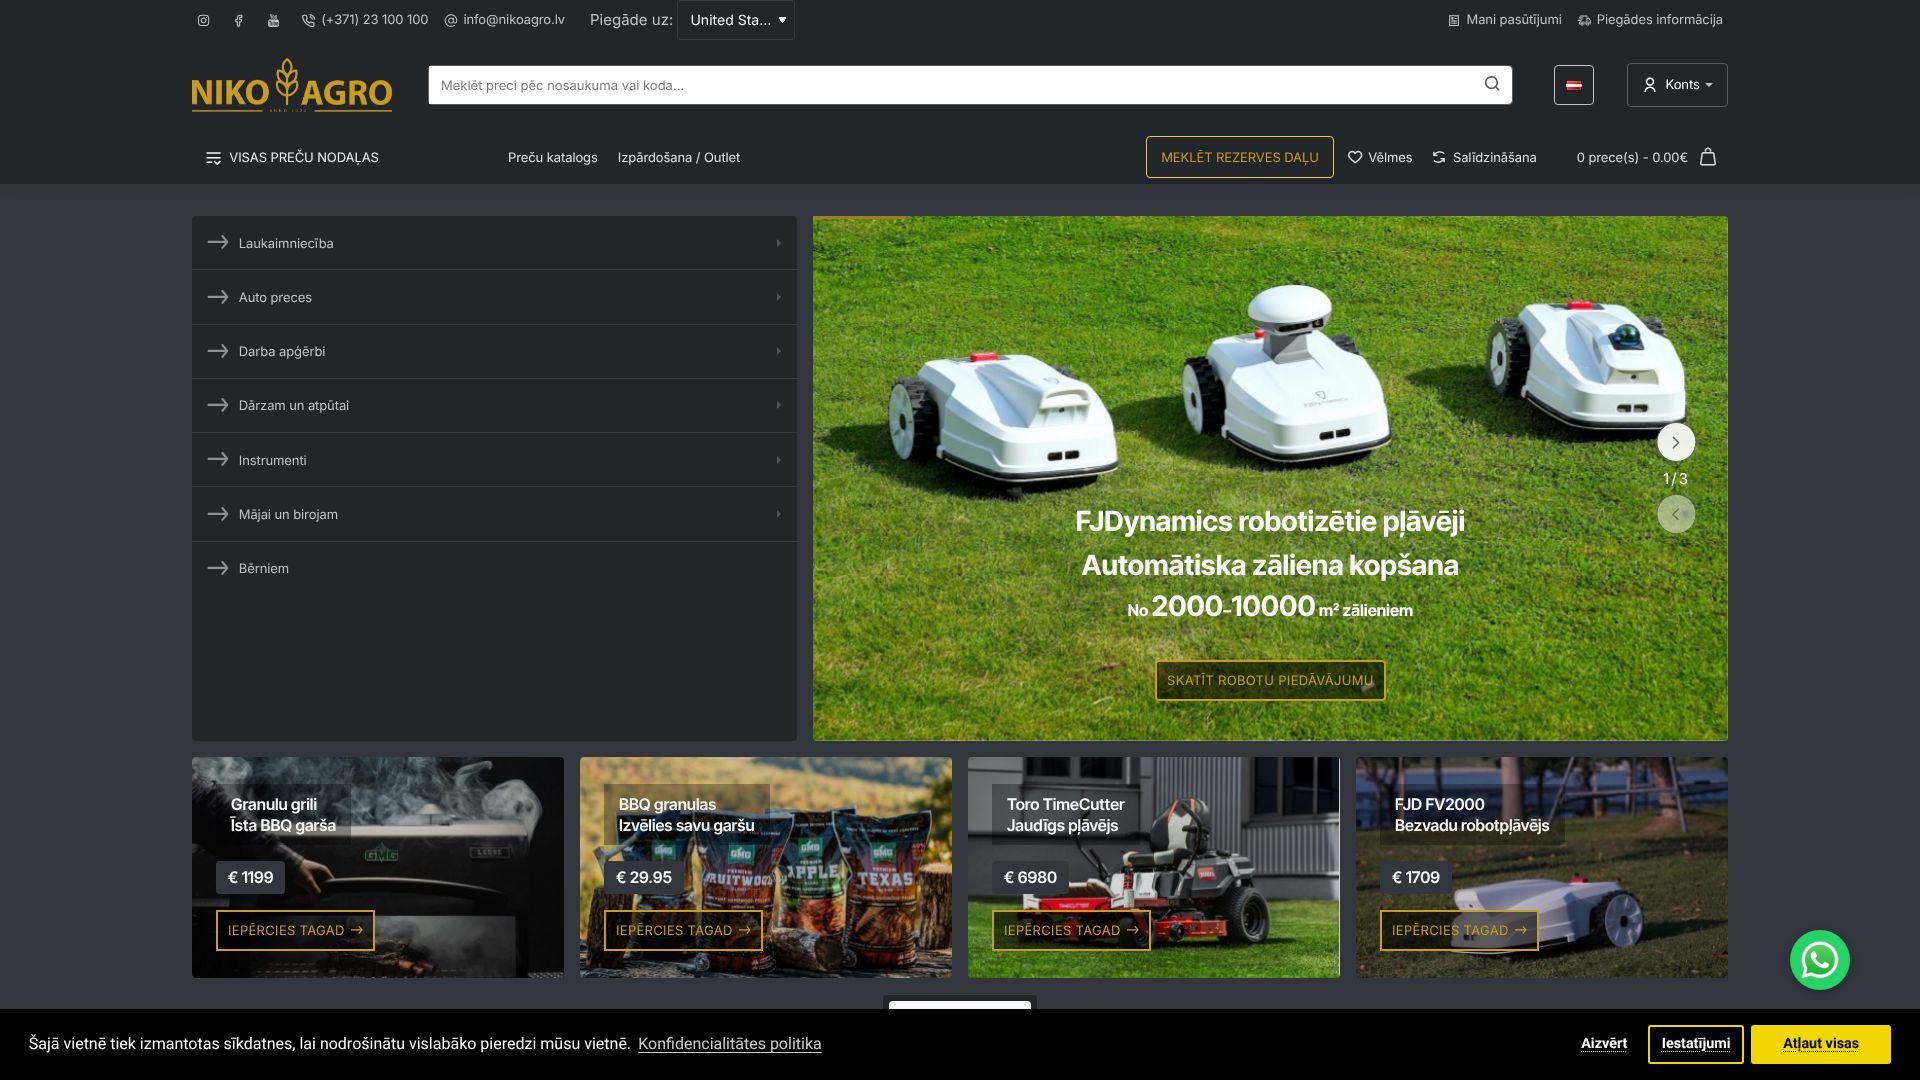Shop now on the BBQ granulas card
The height and width of the screenshot is (1080, 1920).
tap(683, 930)
